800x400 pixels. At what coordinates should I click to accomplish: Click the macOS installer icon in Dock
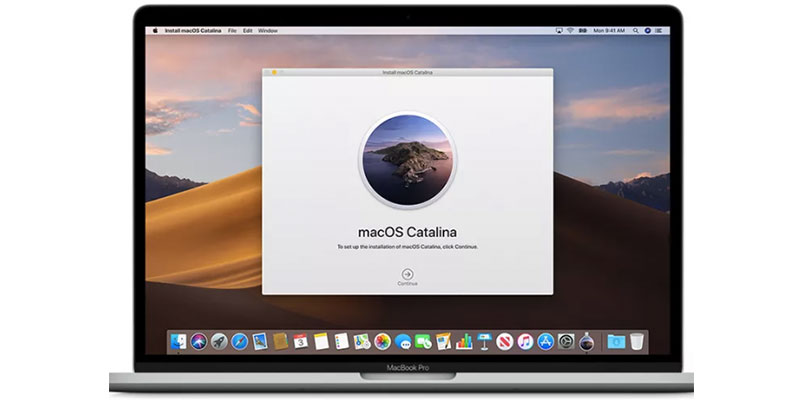coord(586,341)
